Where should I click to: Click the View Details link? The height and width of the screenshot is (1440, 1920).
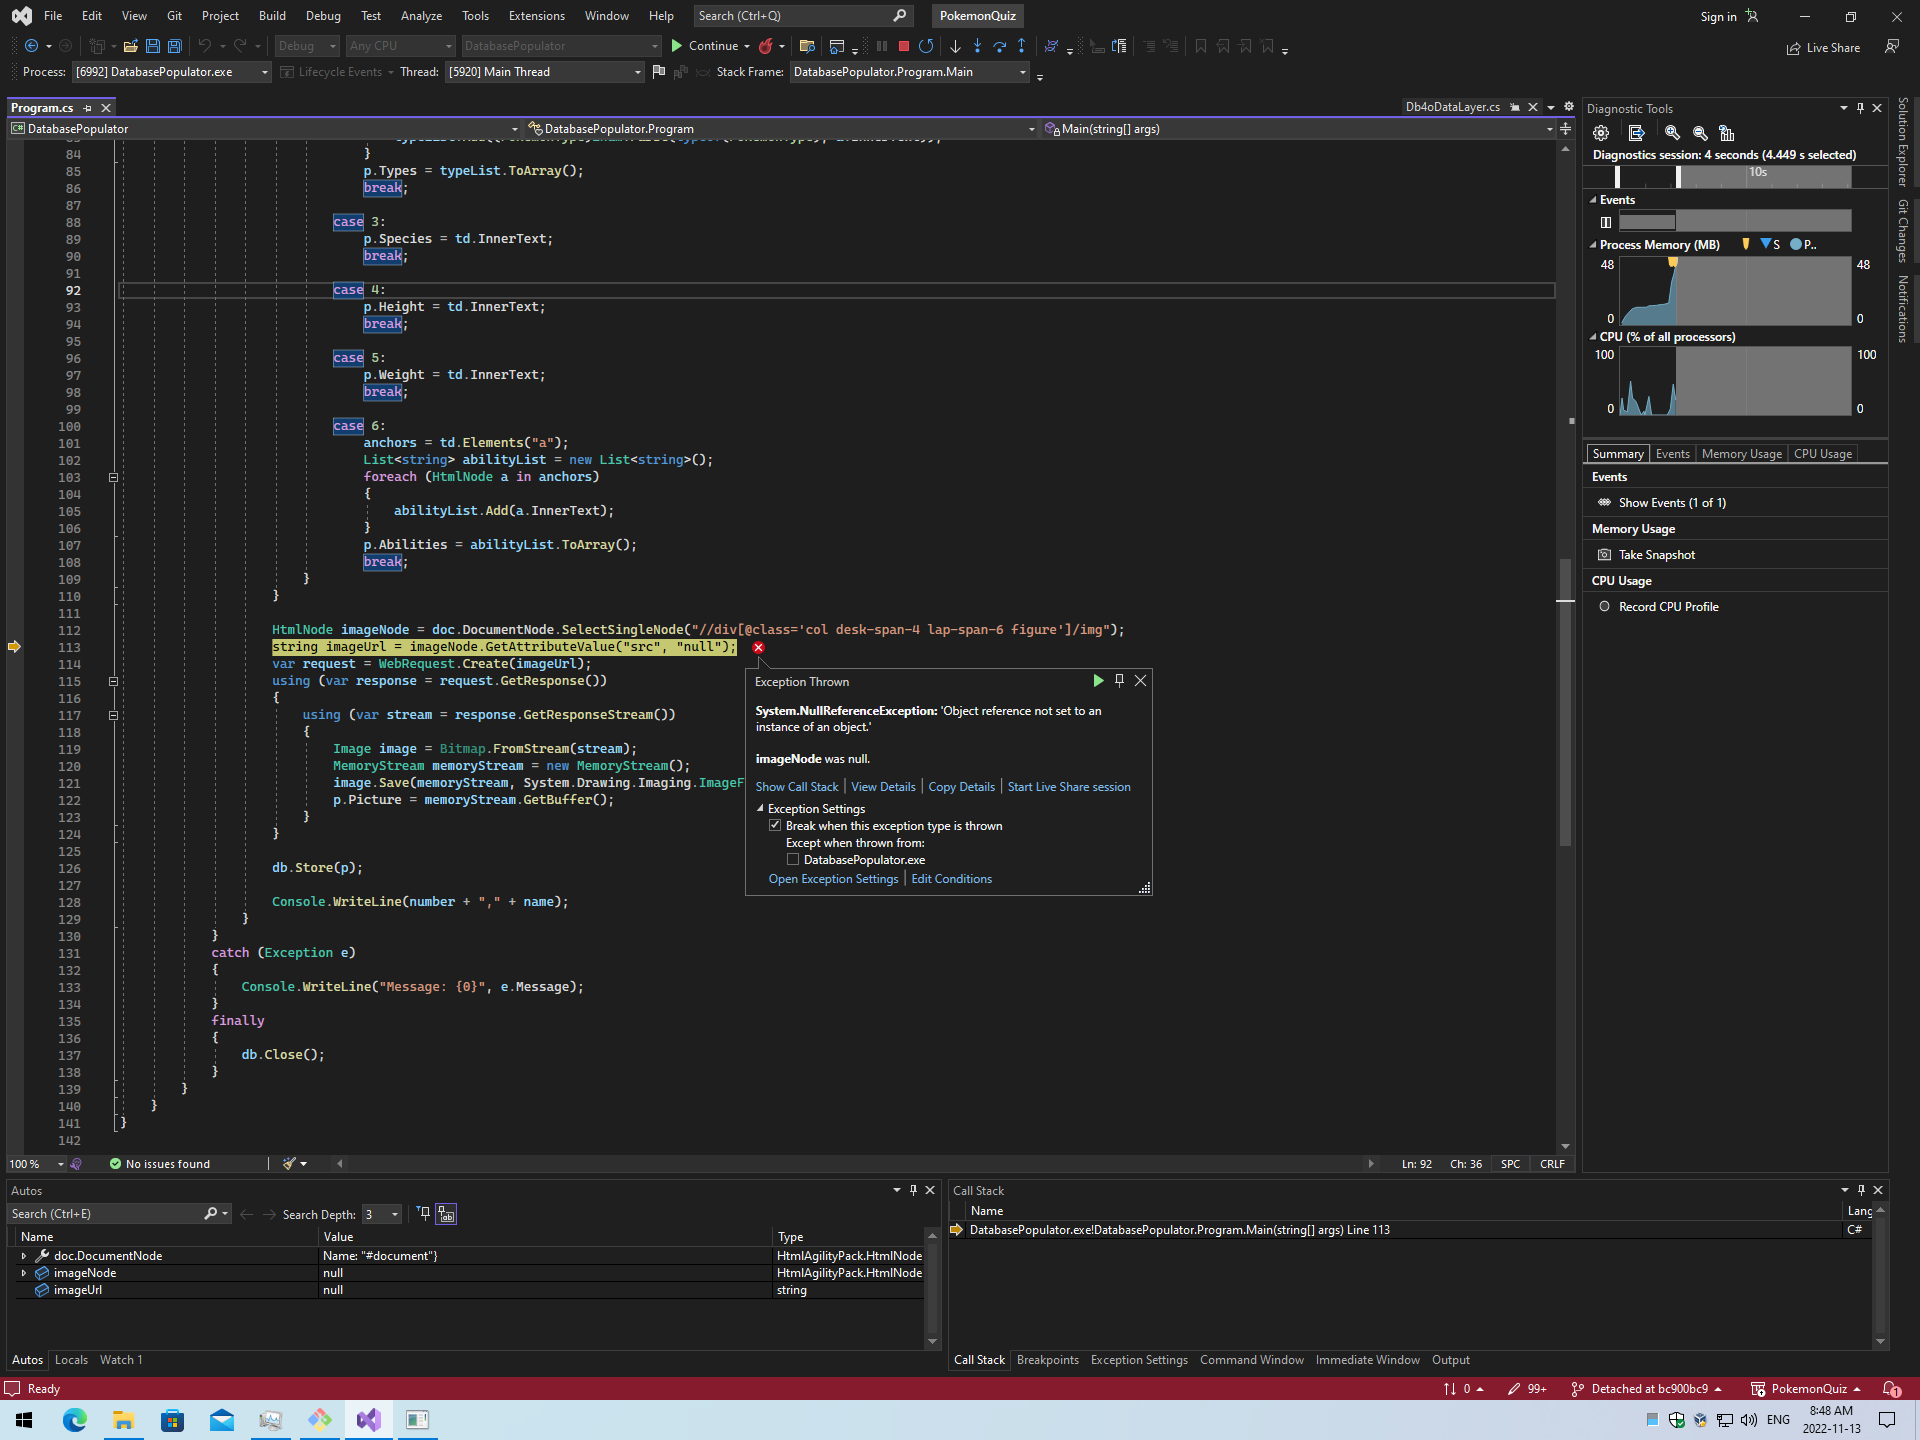[883, 787]
